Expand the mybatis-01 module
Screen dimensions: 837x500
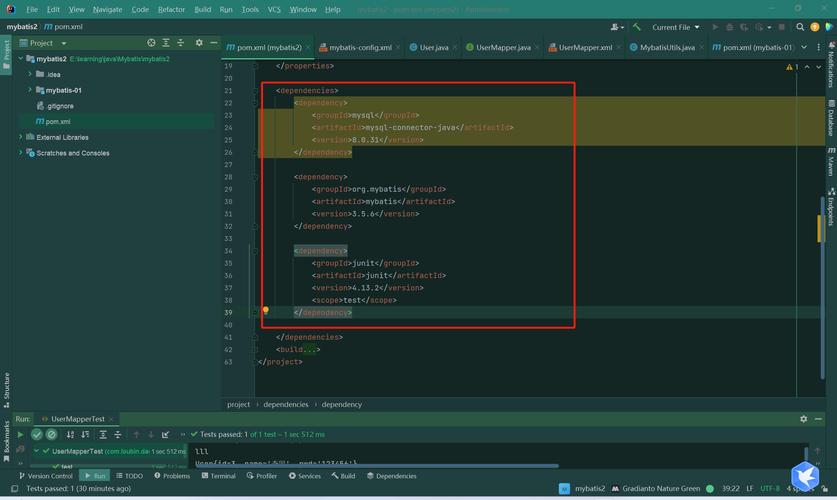point(30,90)
